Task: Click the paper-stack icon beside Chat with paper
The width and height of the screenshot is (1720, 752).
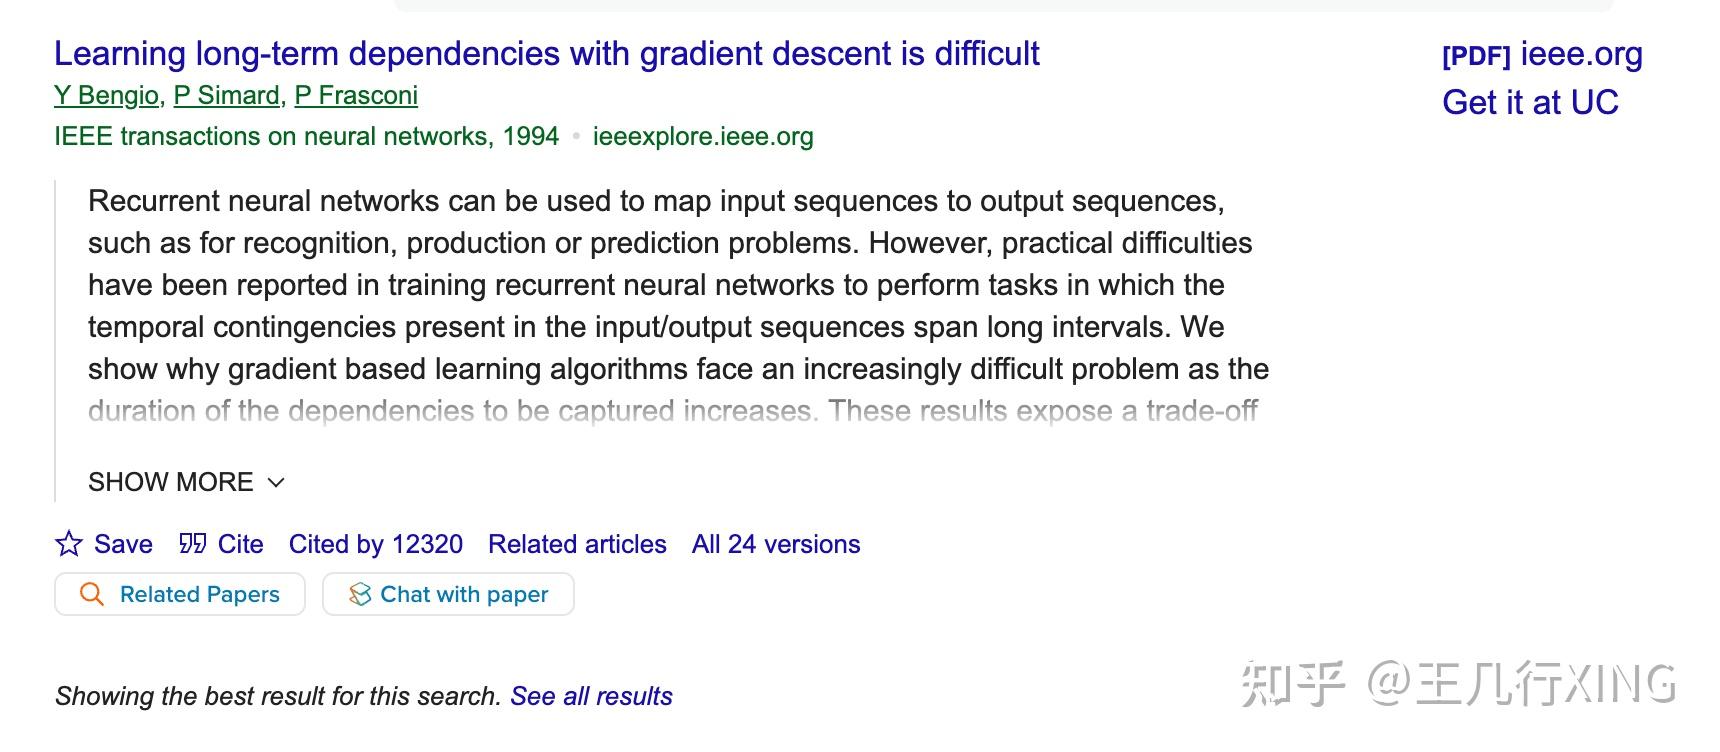Action: [360, 594]
